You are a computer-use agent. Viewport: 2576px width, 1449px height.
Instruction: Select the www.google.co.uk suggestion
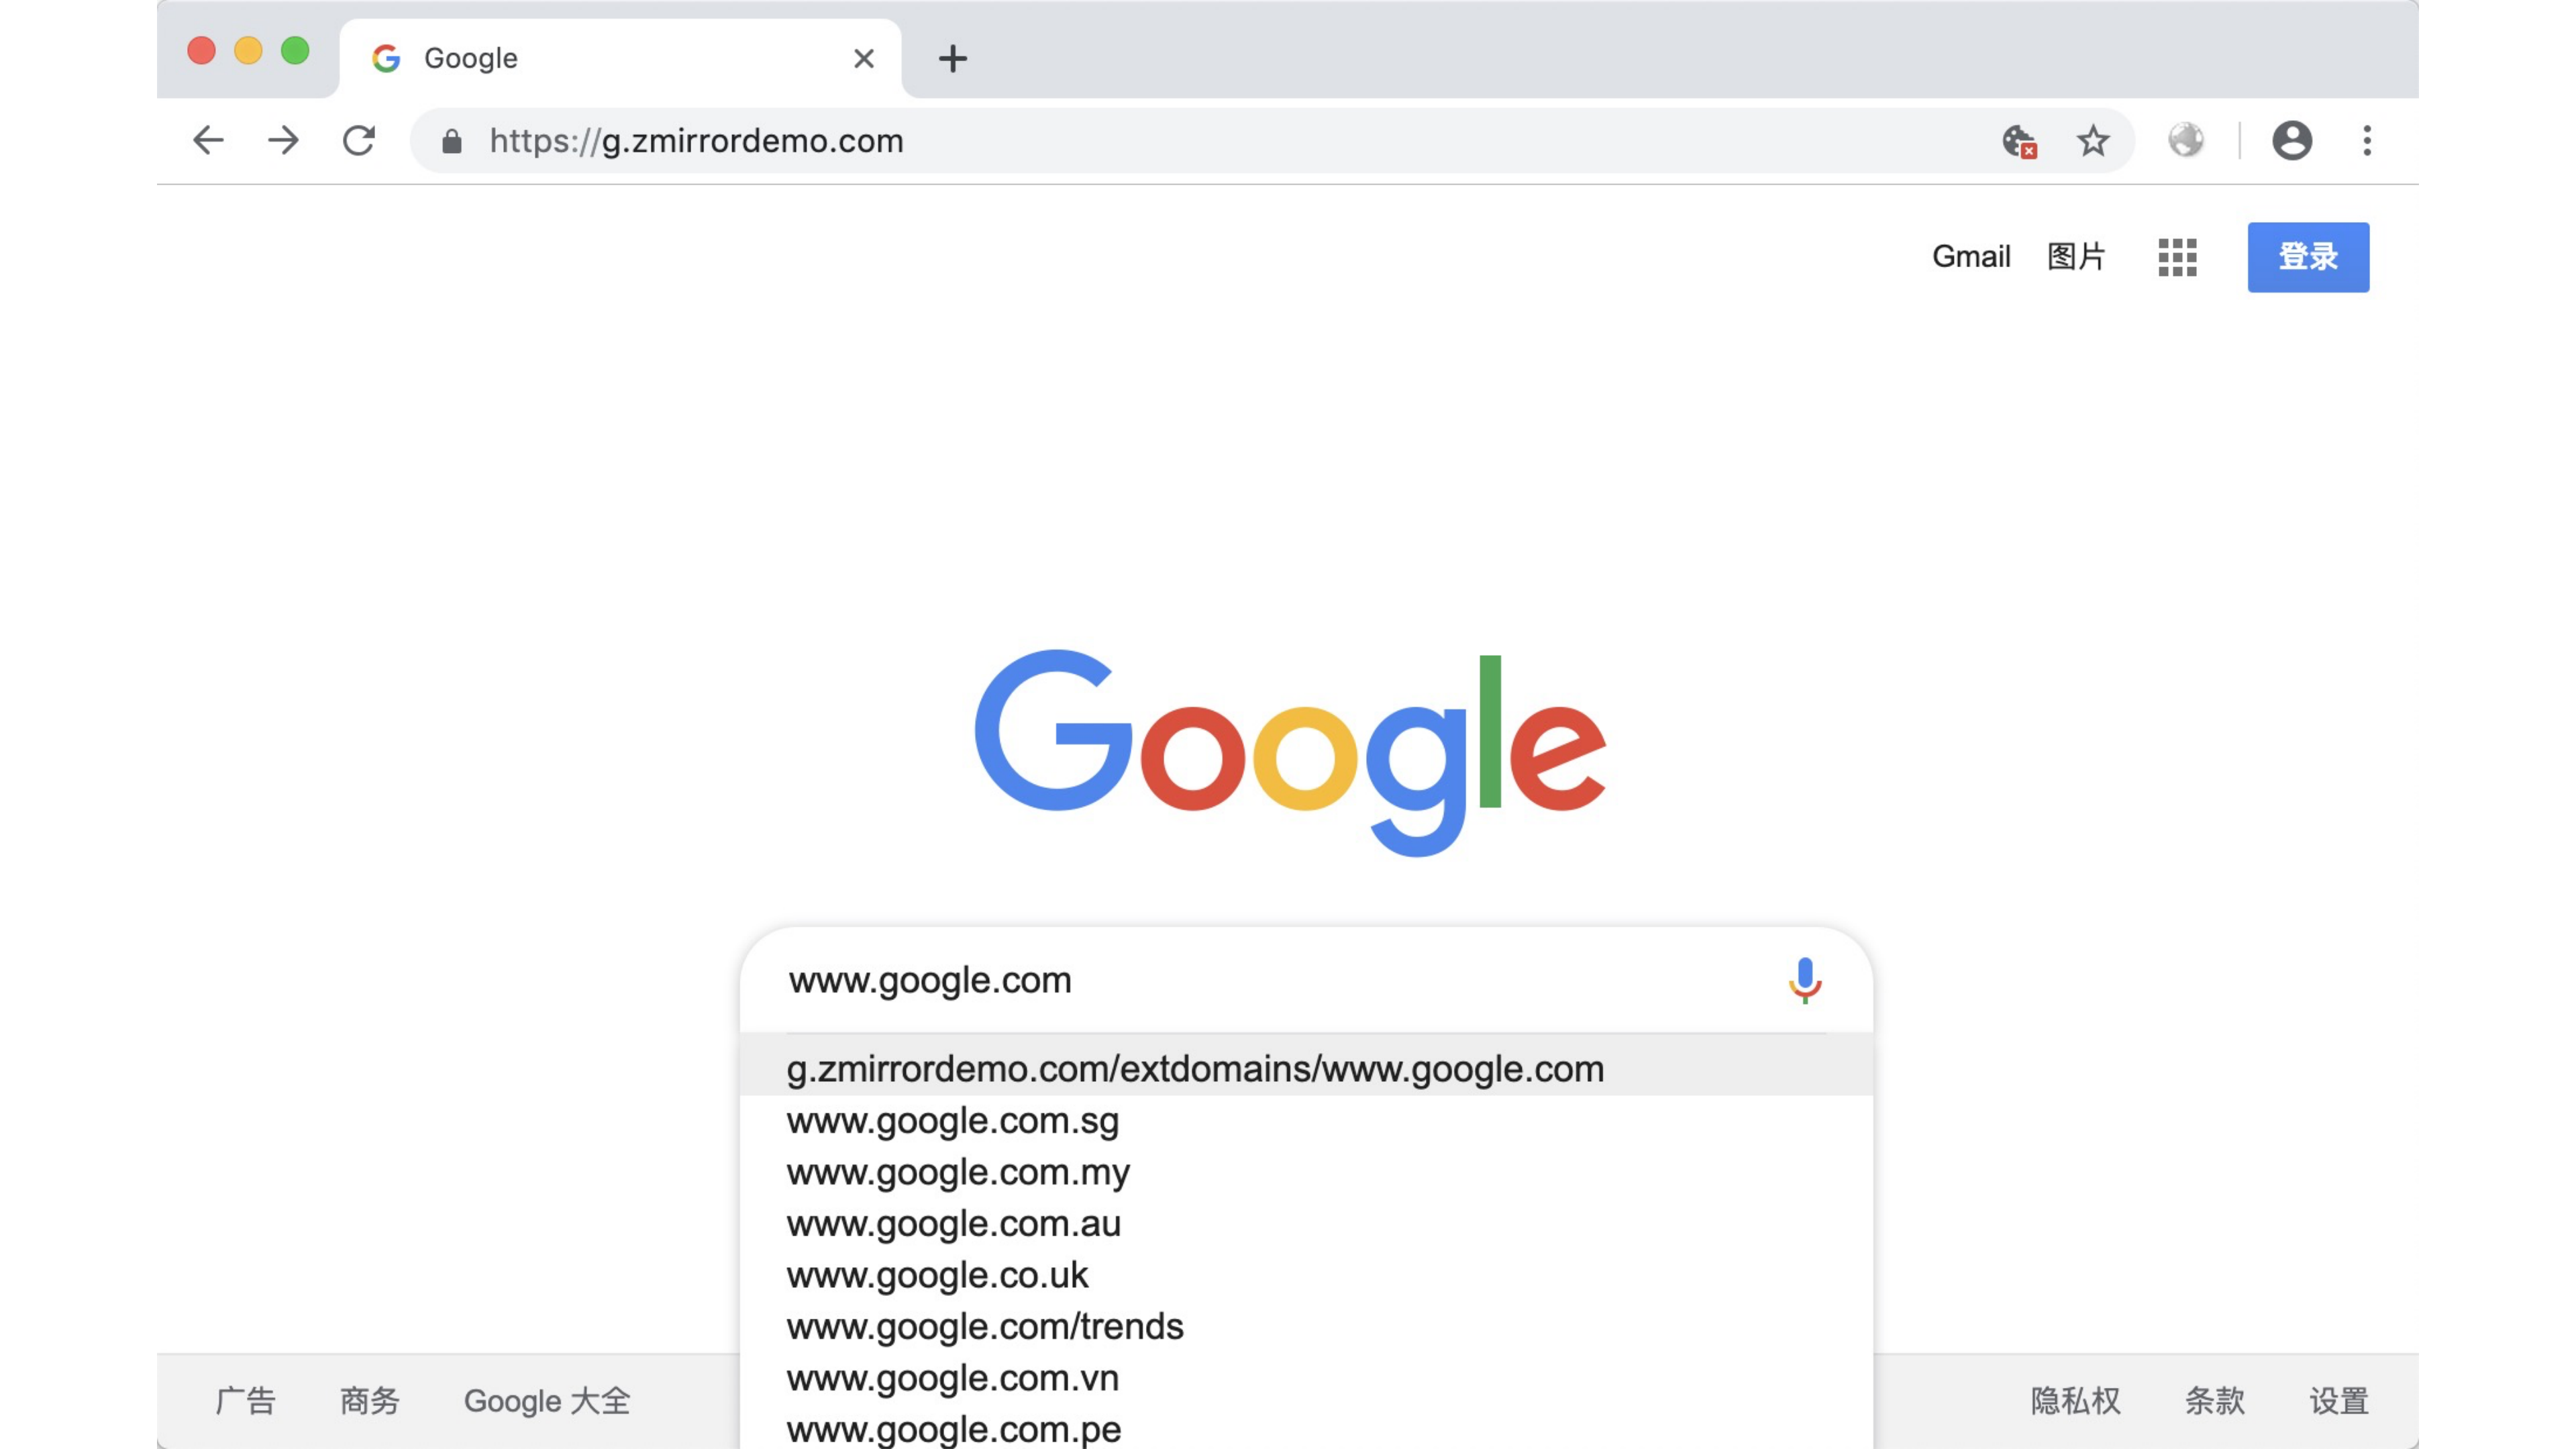tap(937, 1275)
